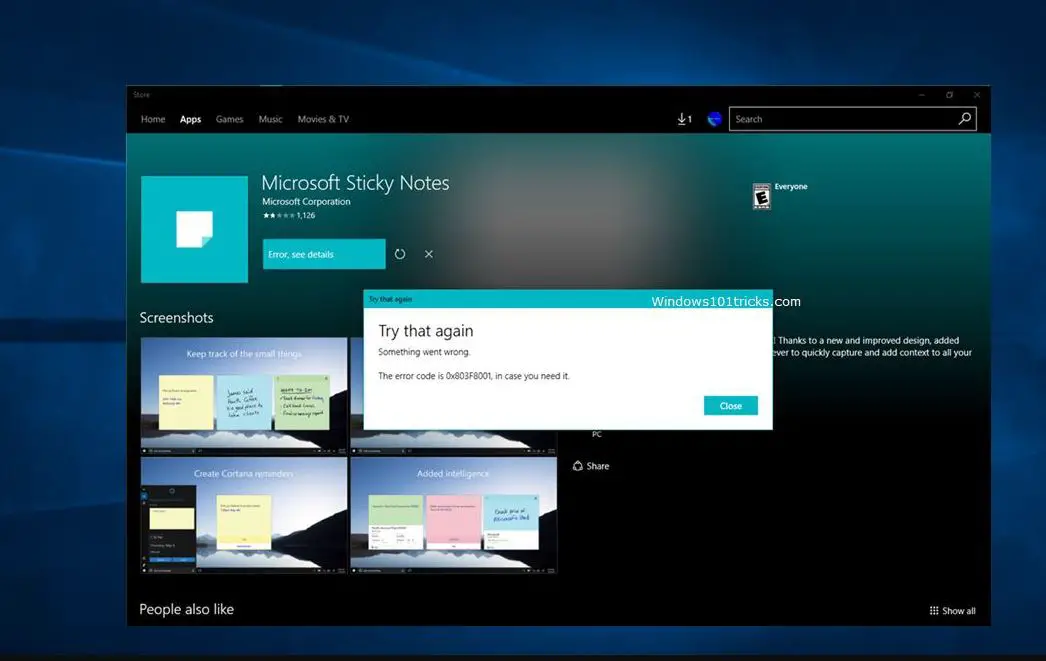Click the Share icon
The height and width of the screenshot is (661, 1046).
point(578,466)
